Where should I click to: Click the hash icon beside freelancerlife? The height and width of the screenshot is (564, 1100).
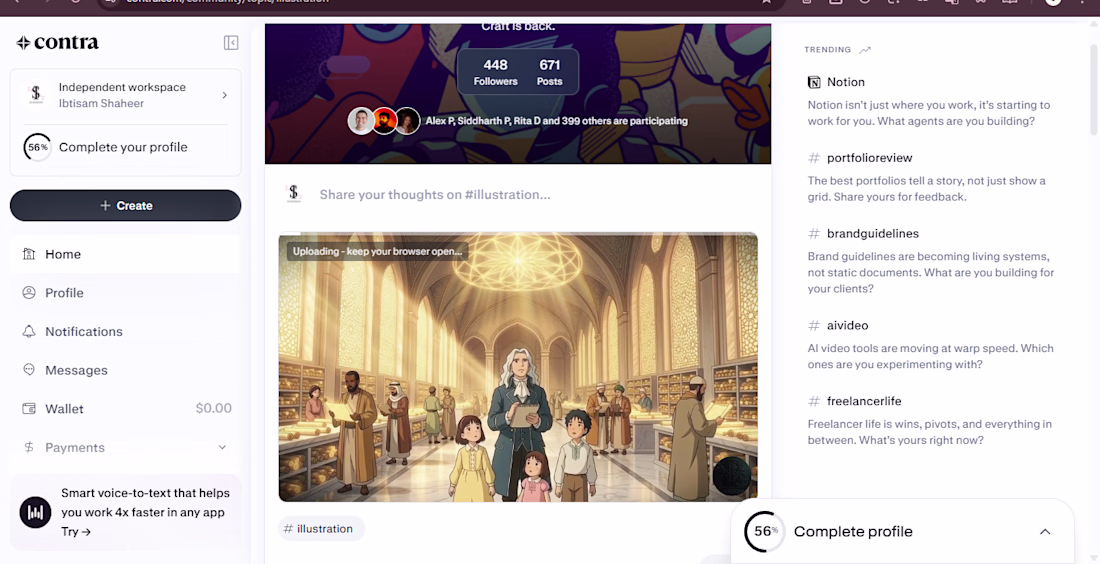click(814, 401)
